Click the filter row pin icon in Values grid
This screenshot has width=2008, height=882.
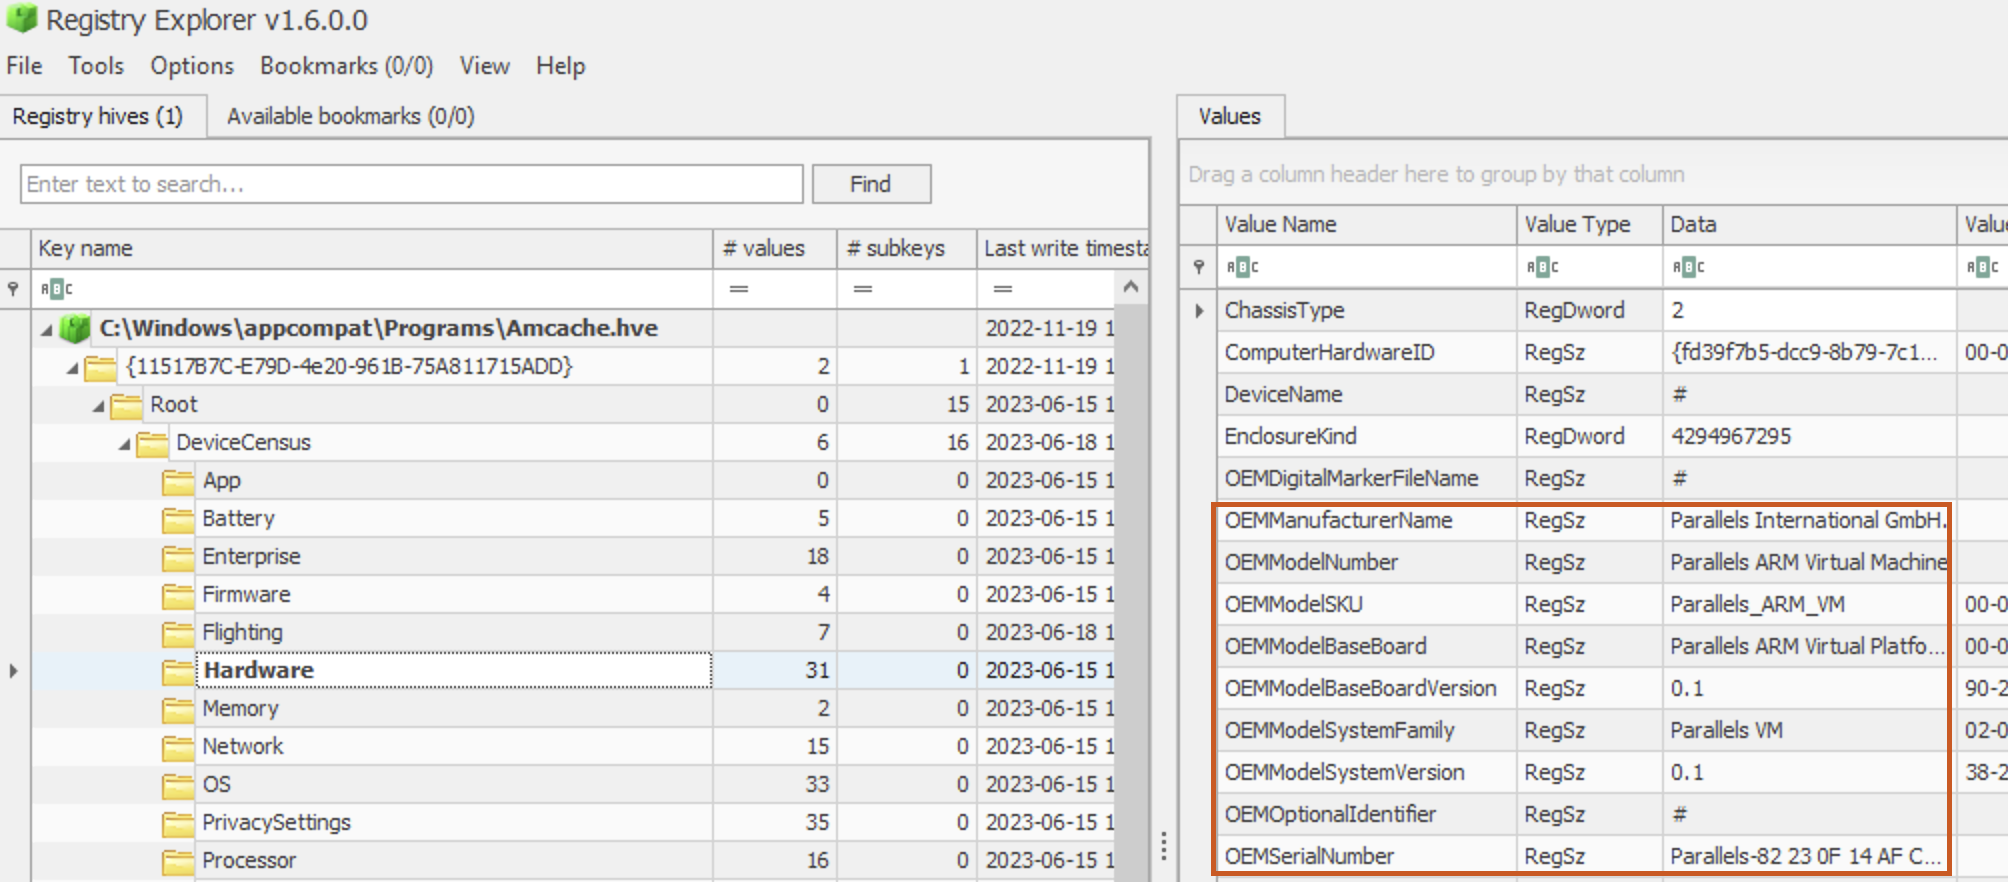coord(1199,267)
